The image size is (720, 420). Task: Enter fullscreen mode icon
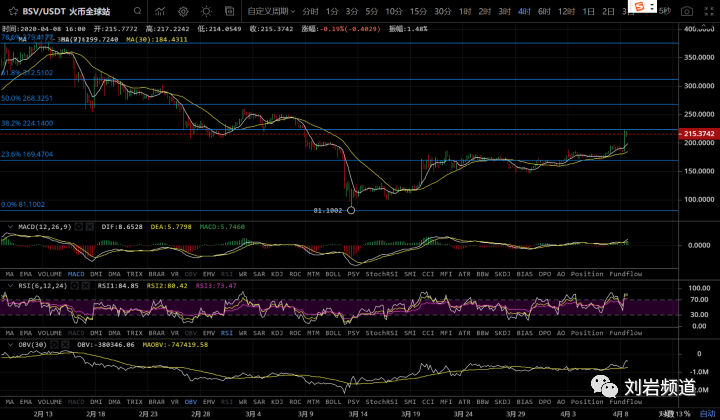(x=709, y=11)
